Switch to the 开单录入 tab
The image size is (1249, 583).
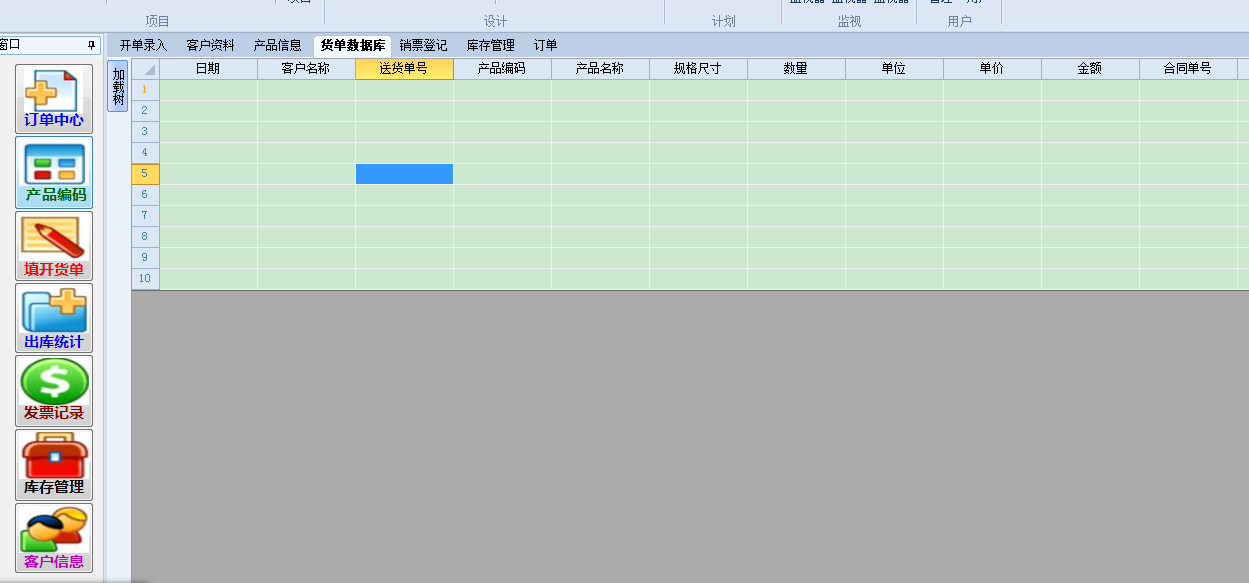point(143,45)
